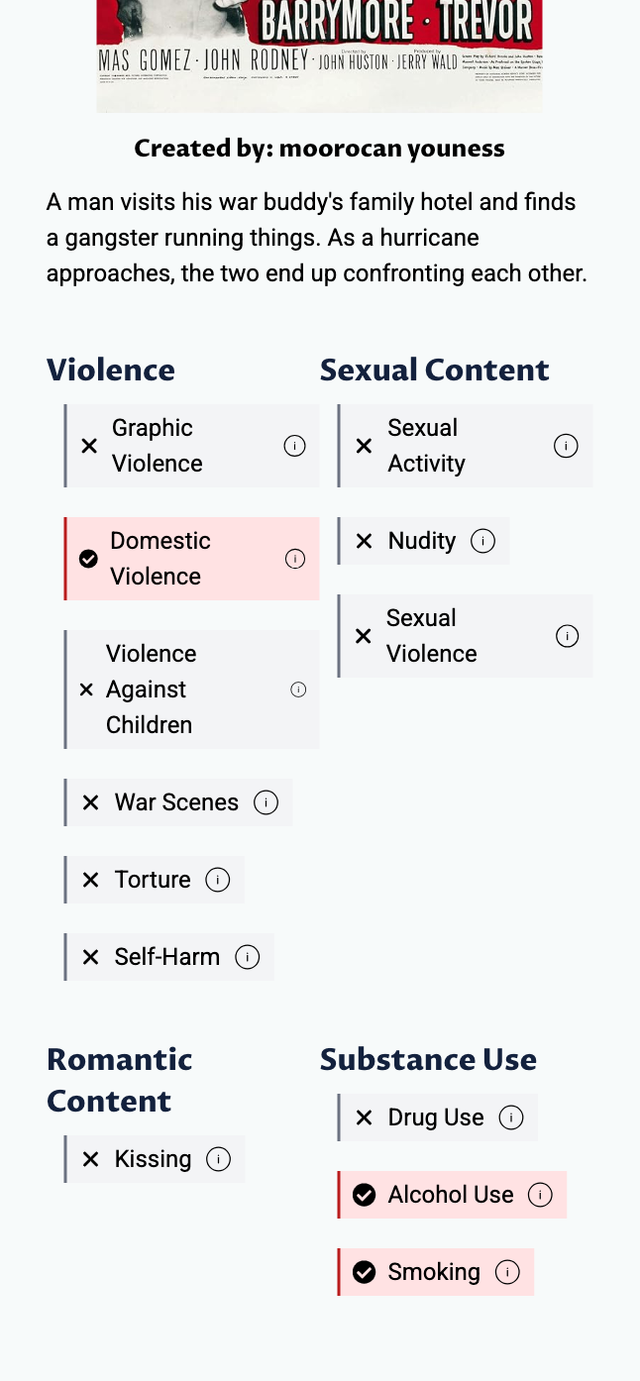Click the Kissing info icon
Viewport: 640px width, 1381px height.
tap(218, 1159)
